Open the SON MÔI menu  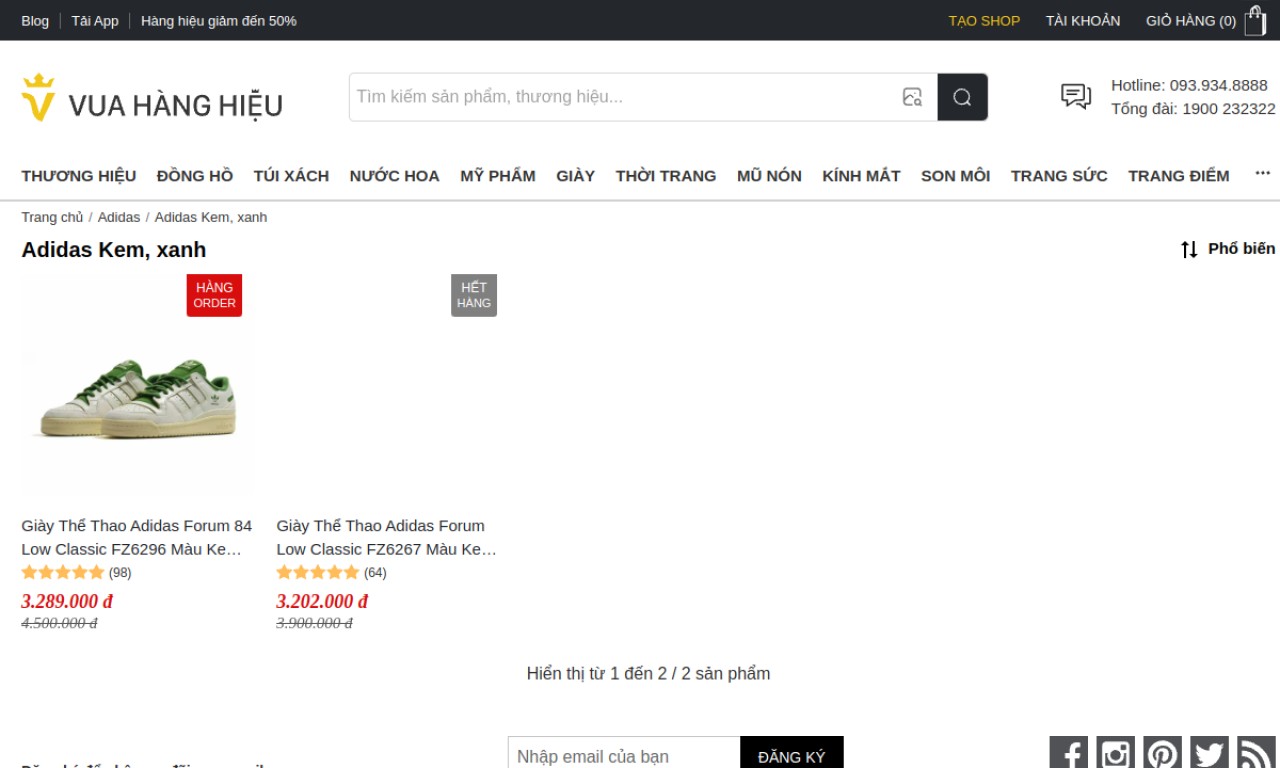coord(956,176)
